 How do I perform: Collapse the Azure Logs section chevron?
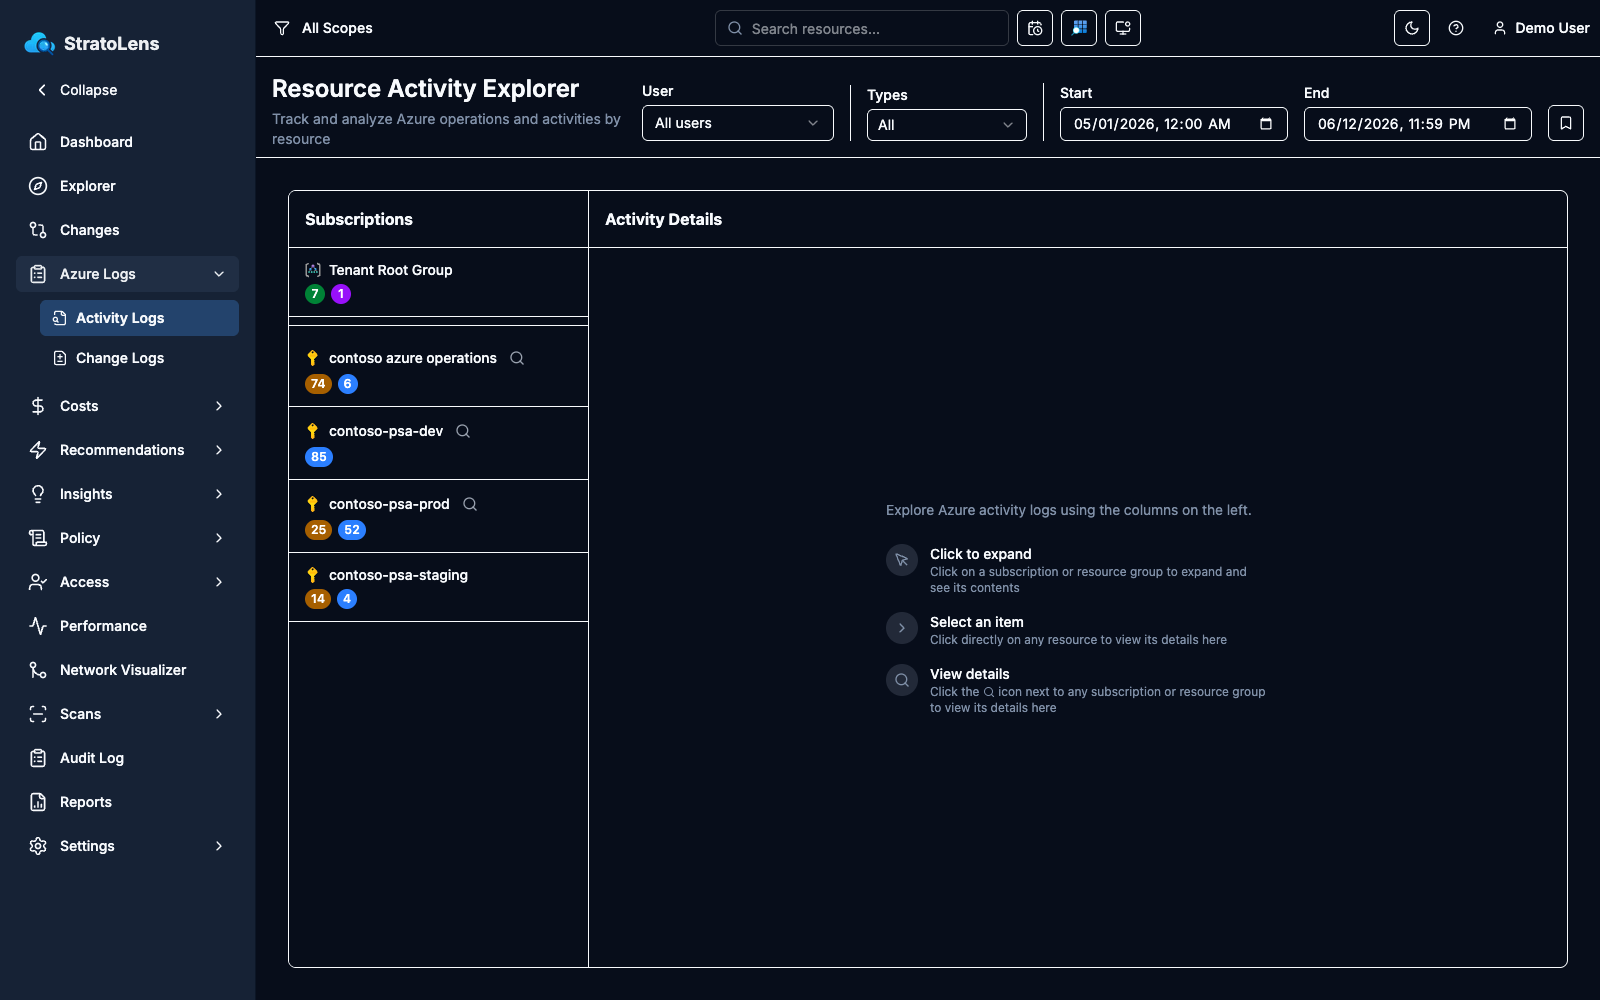coord(219,274)
